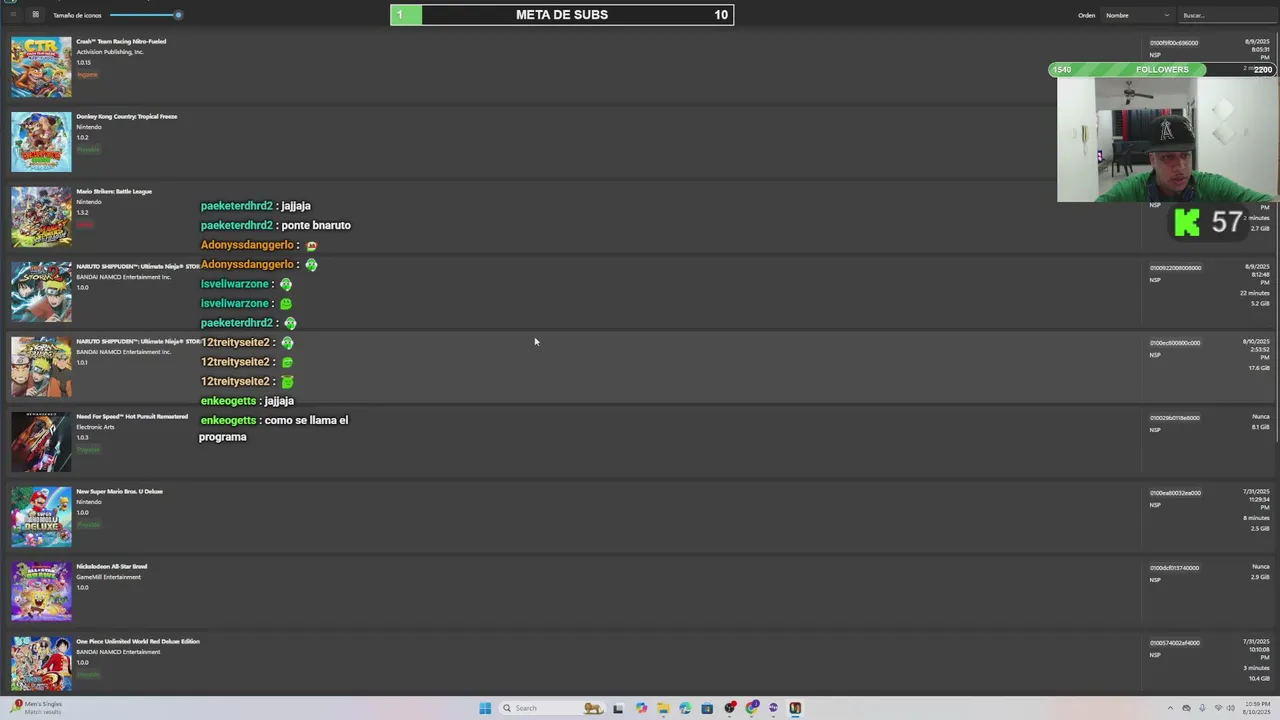The image size is (1280, 720).
Task: Open the taskbar clock and date
Action: click(x=1257, y=708)
